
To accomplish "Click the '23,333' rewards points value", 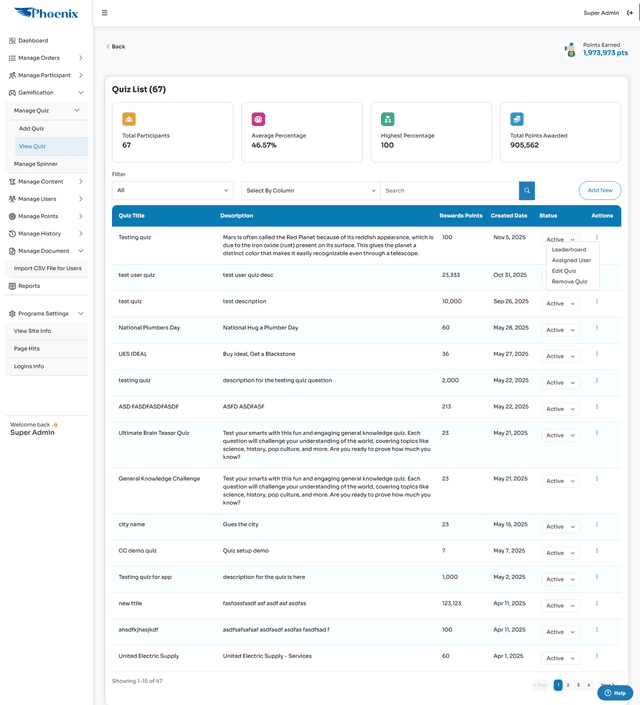I will pos(451,275).
